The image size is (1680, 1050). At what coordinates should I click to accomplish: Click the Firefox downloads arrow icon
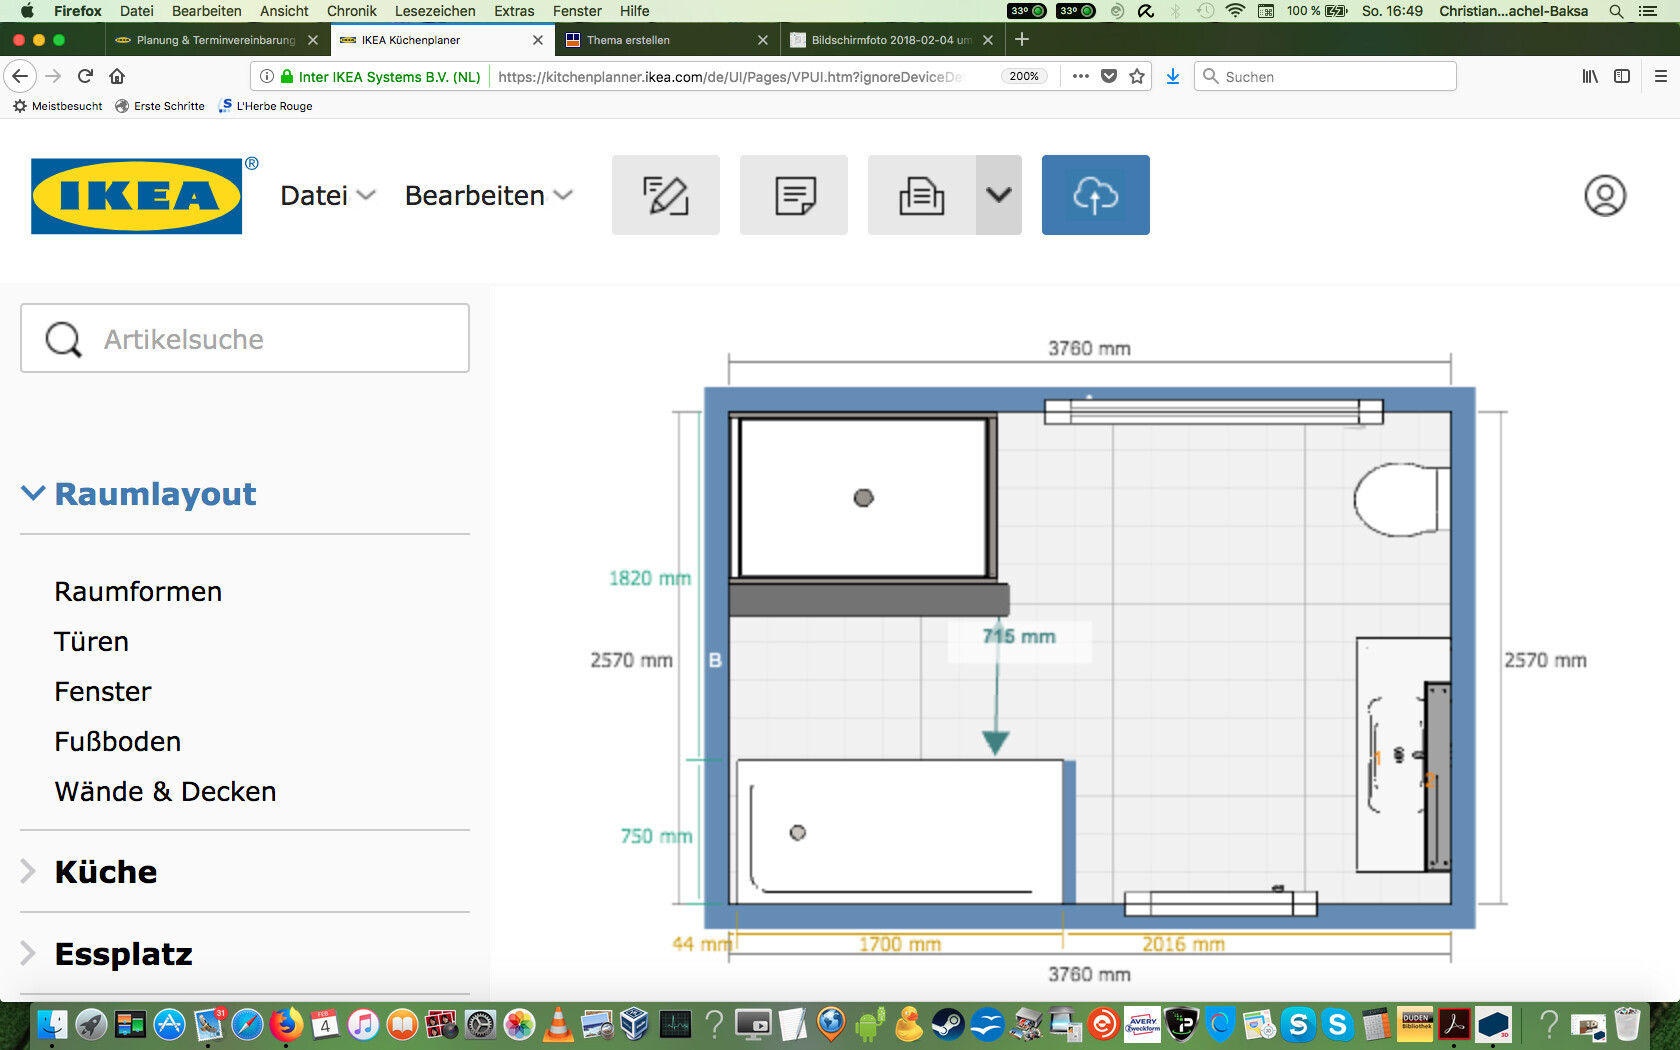1173,76
